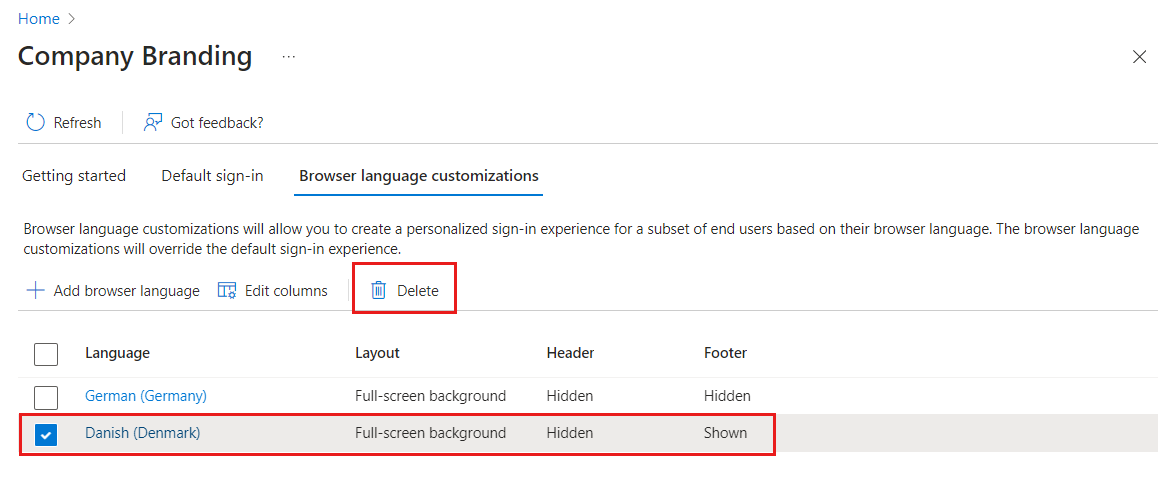Viewport: 1173px width, 486px height.
Task: Click the Danish row's Footer Shown value
Action: point(725,433)
